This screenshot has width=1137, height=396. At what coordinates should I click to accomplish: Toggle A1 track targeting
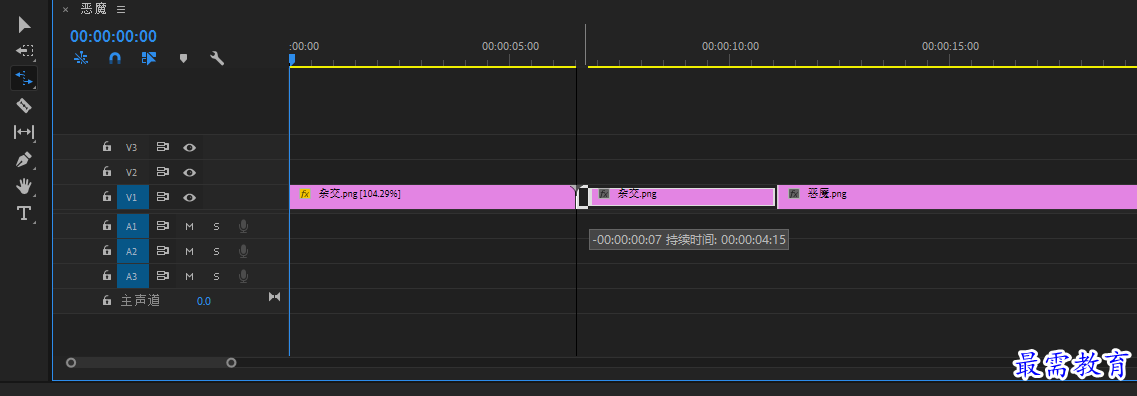pos(133,226)
